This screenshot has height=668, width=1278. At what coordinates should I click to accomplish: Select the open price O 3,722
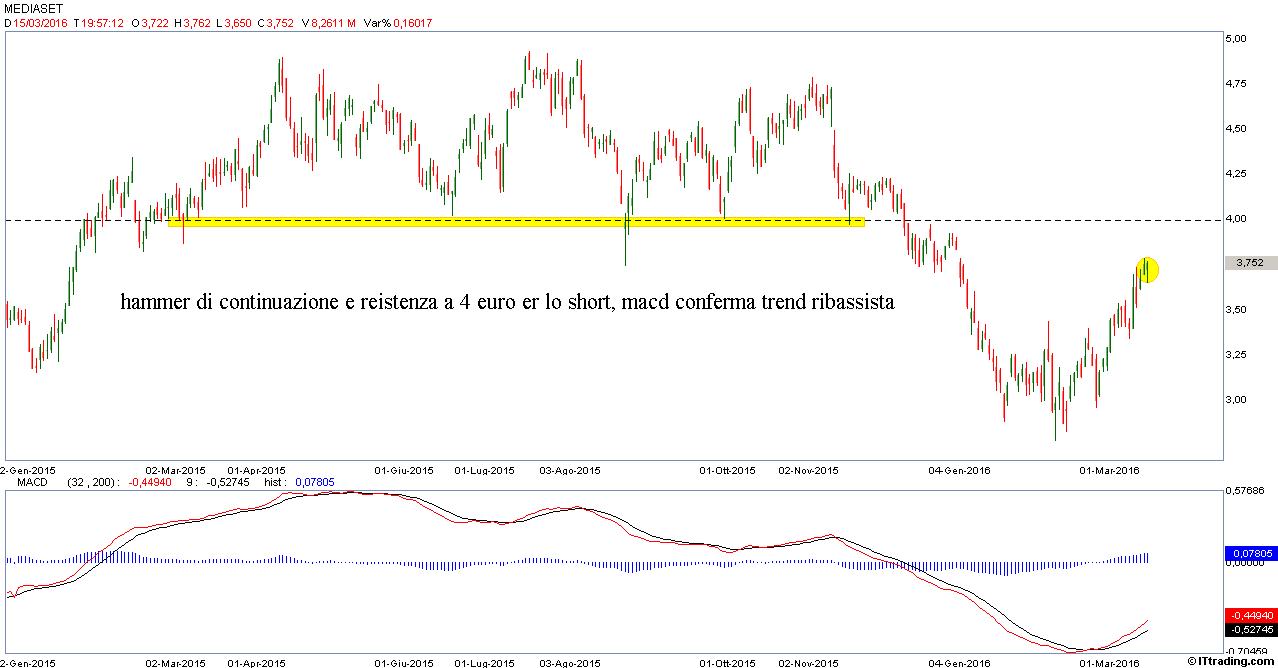coord(149,22)
